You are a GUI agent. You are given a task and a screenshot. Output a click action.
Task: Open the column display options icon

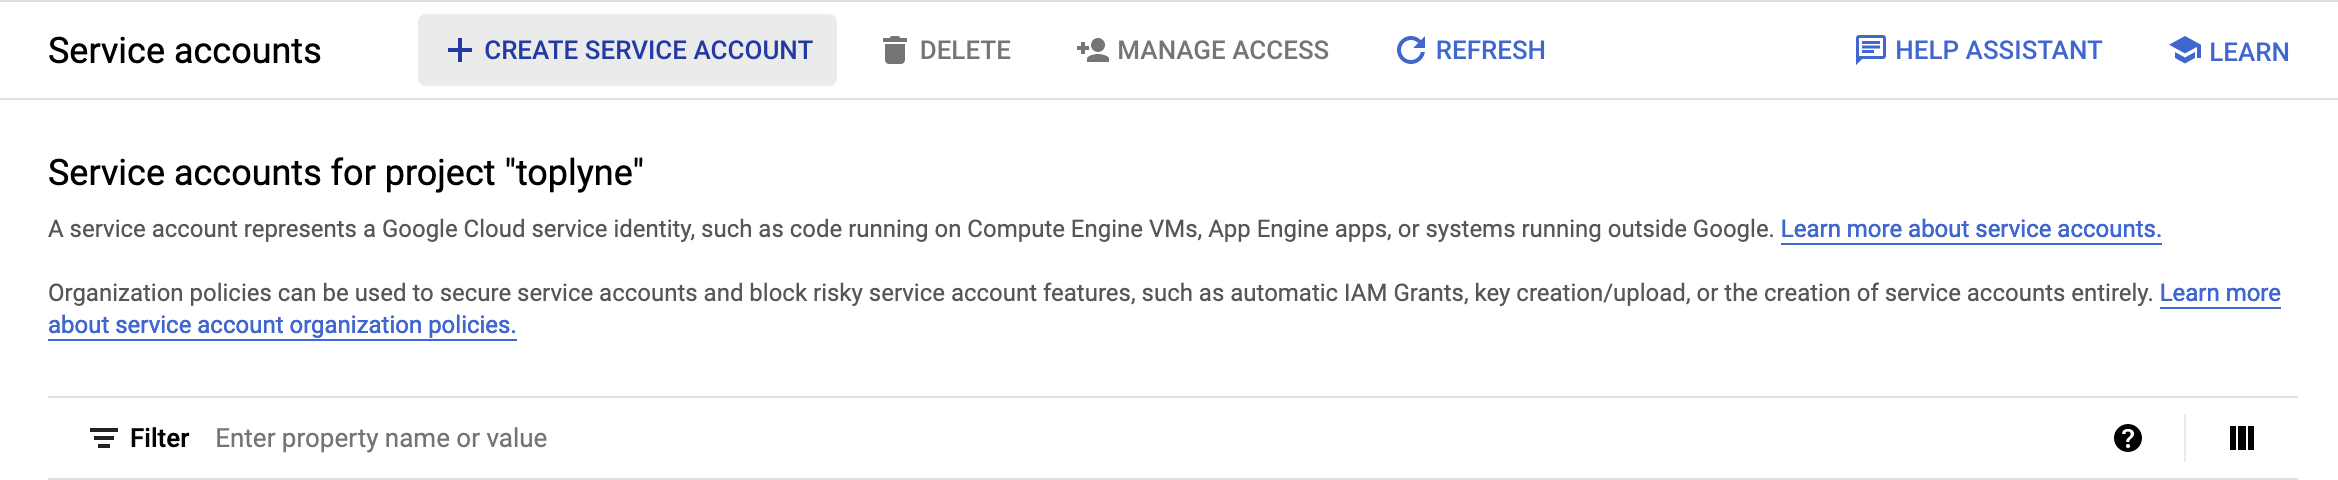coord(2242,438)
